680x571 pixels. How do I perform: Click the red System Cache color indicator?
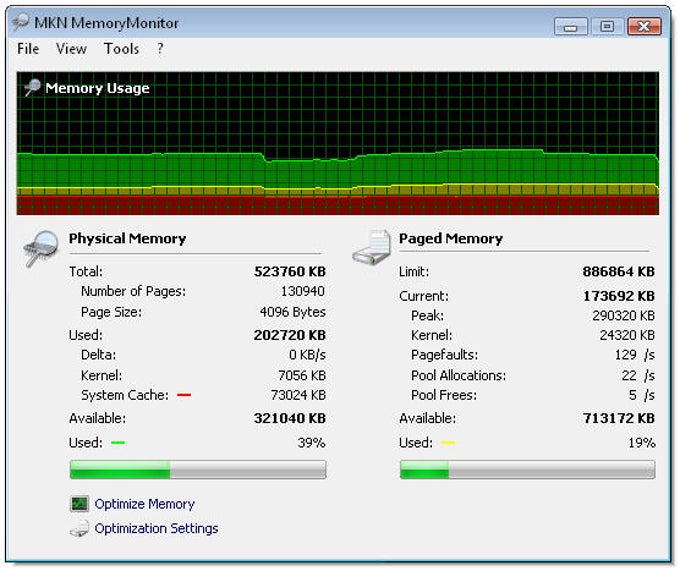[x=184, y=395]
